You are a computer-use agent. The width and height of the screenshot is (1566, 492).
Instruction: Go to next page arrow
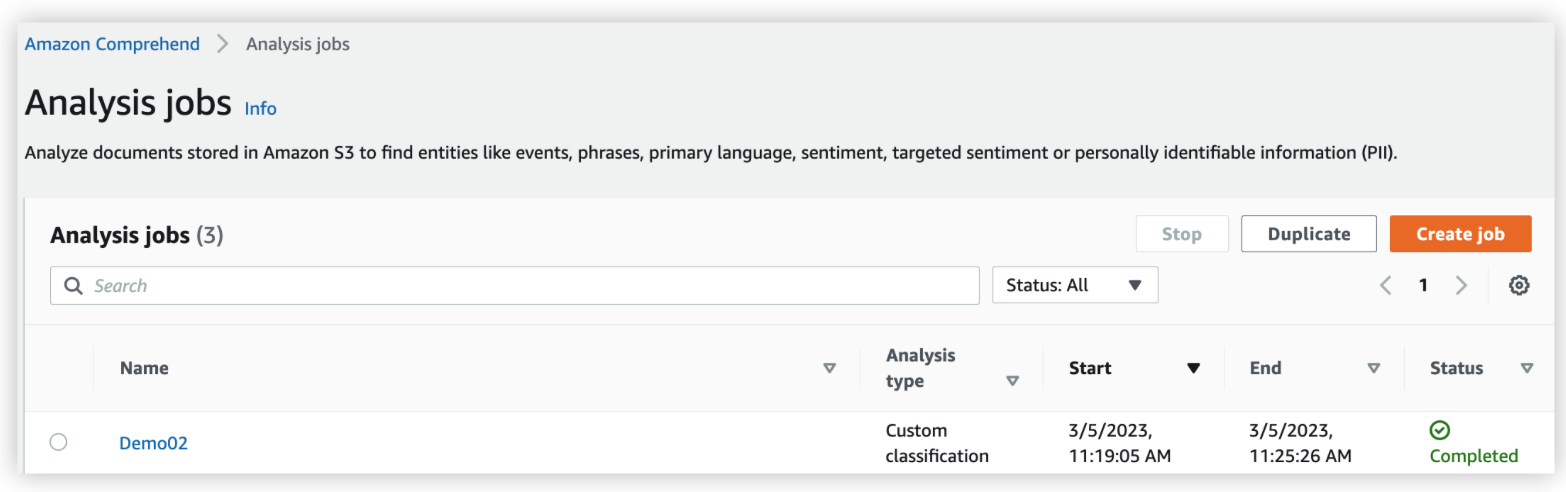1461,286
